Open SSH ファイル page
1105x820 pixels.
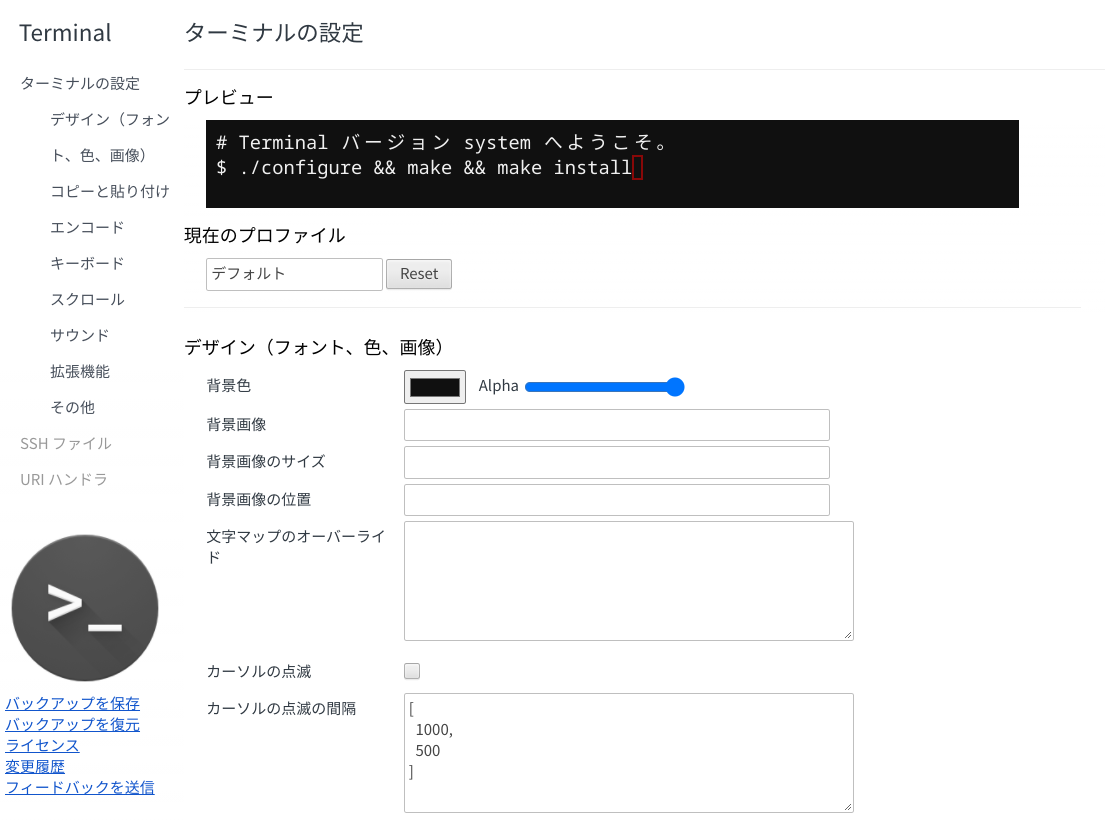[66, 443]
